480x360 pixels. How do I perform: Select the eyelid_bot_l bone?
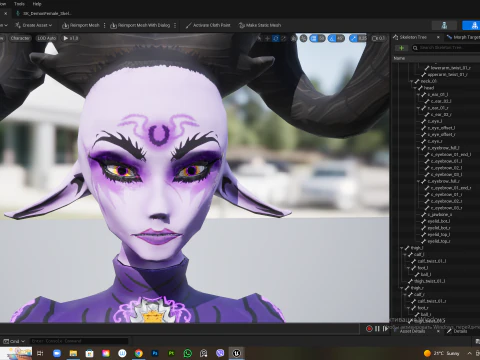[438, 221]
